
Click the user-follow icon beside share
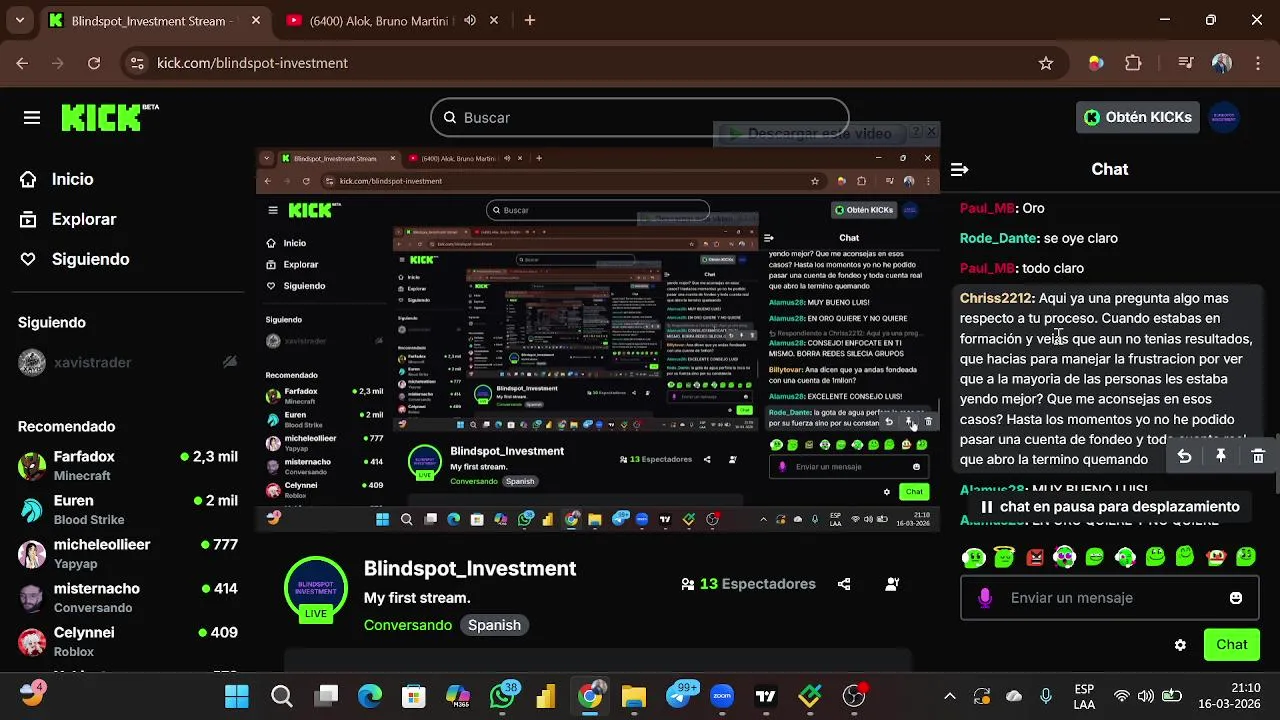pyautogui.click(x=892, y=584)
